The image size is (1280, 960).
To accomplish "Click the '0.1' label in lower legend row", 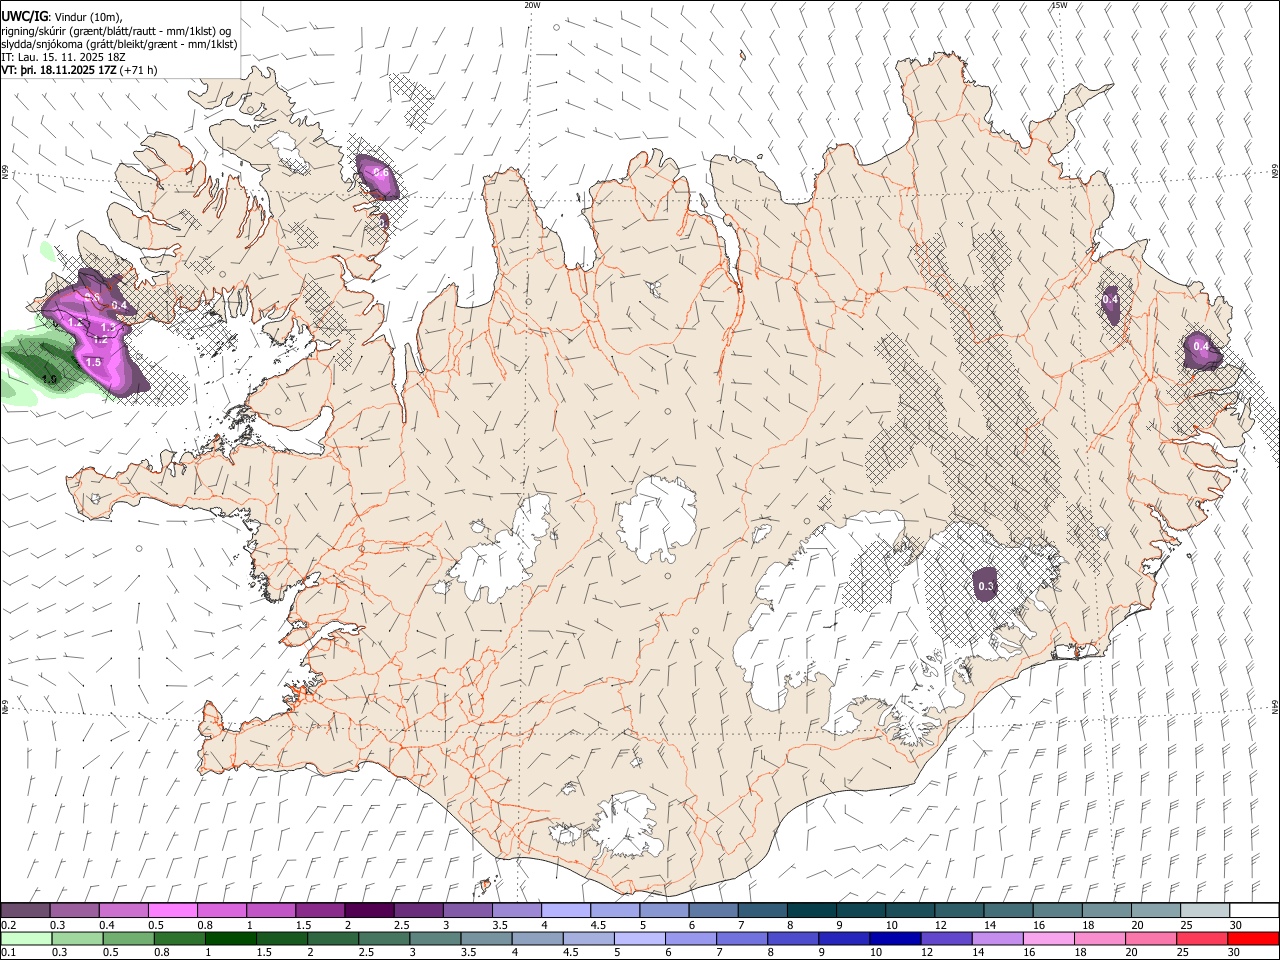I will (8, 952).
